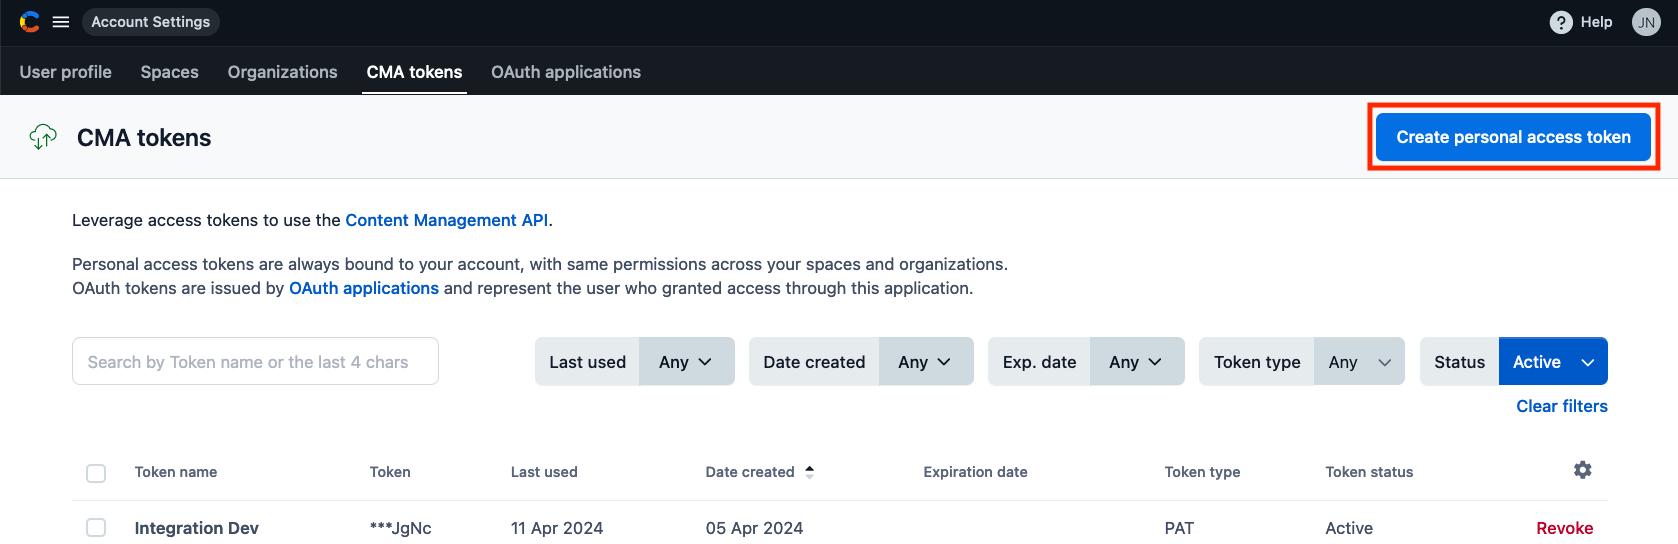Viewport: 1678px width, 544px height.
Task: Revoke the Integration Dev token
Action: [1565, 528]
